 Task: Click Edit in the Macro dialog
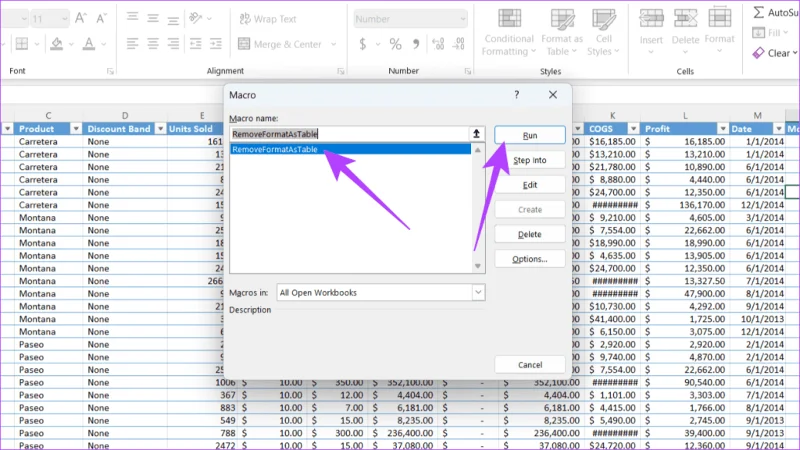click(530, 185)
